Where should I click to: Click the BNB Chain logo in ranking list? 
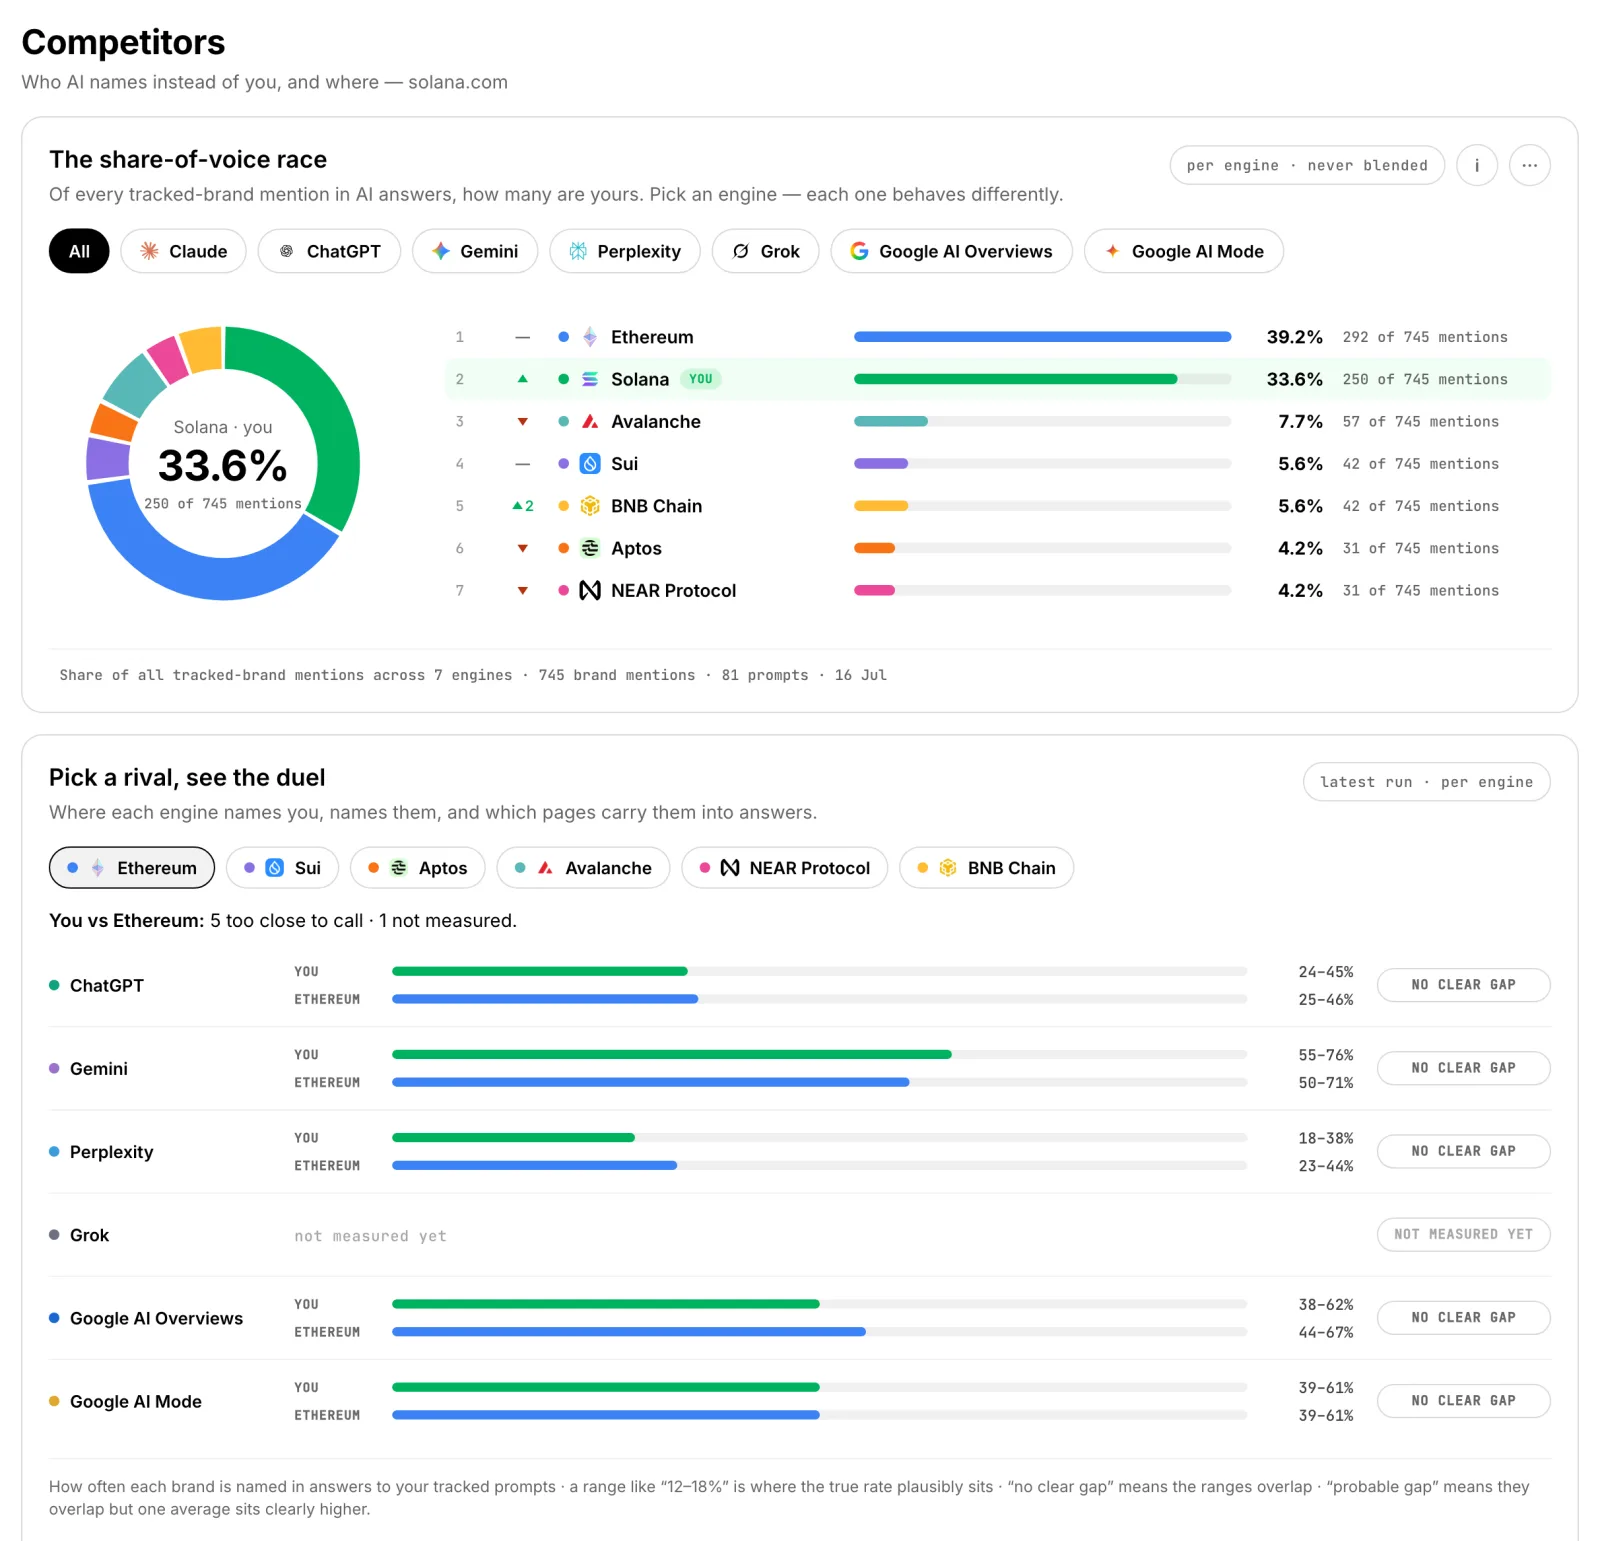click(x=590, y=506)
